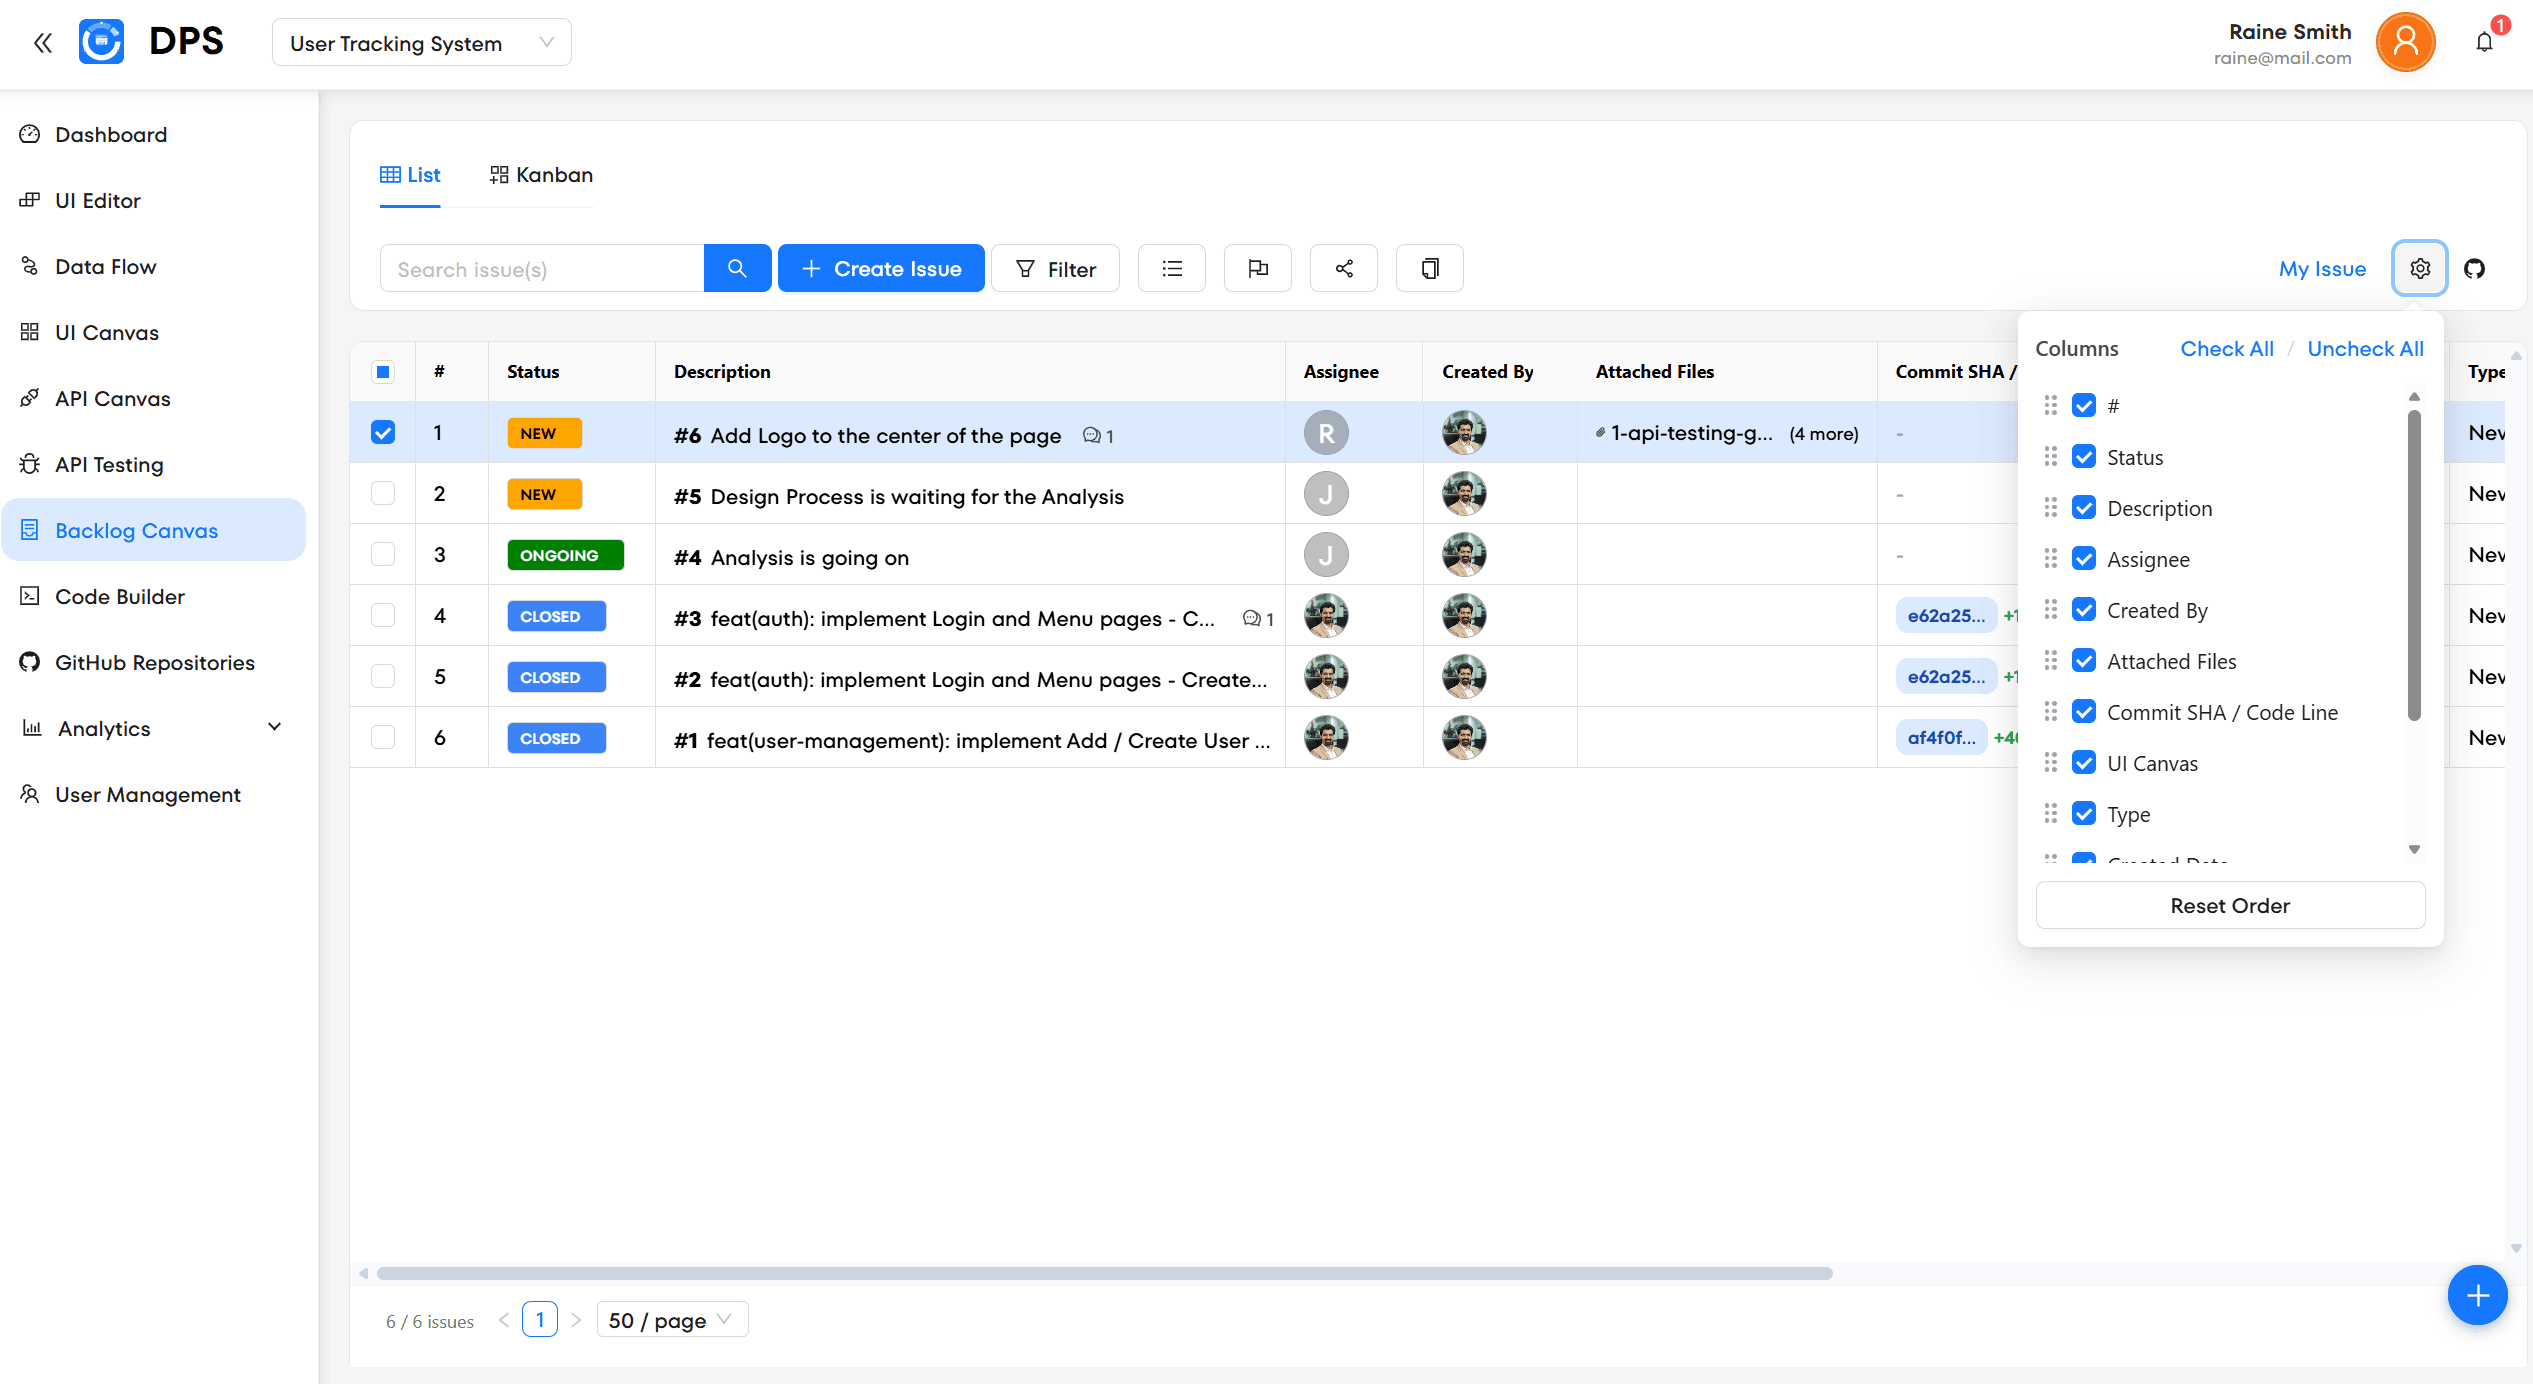
Task: Click the blue search magnifier button
Action: click(737, 268)
